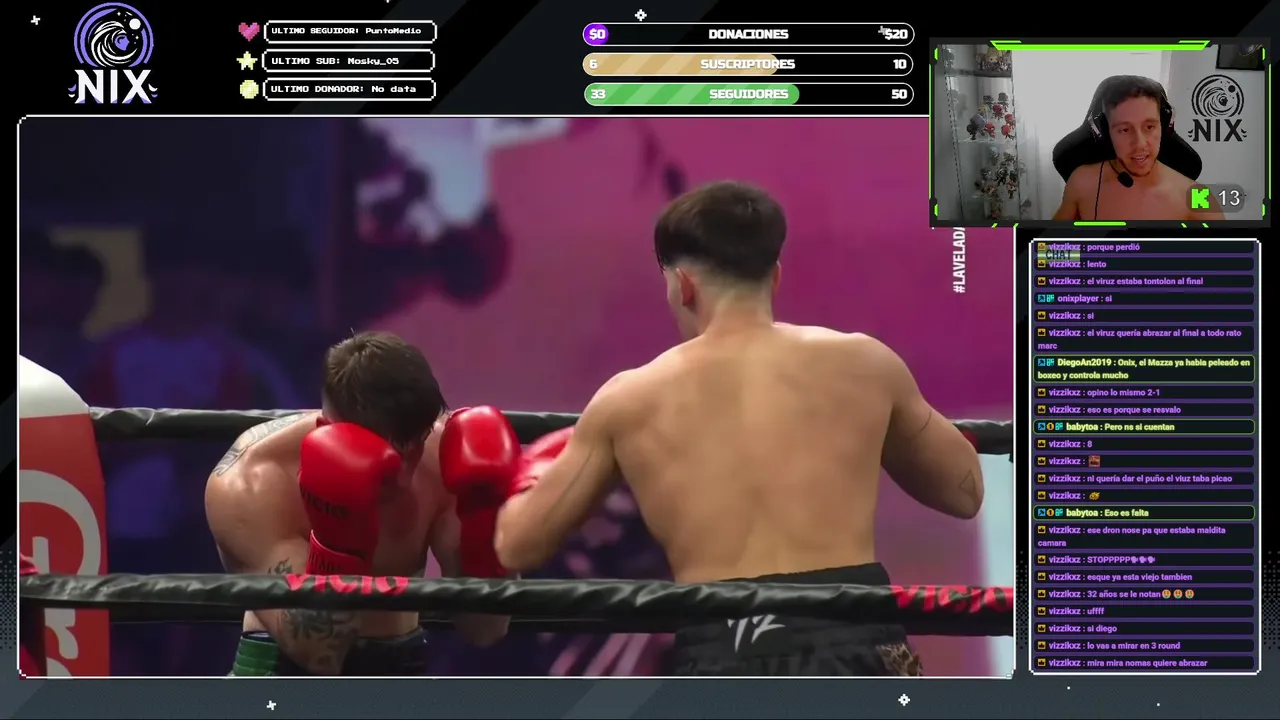This screenshot has height=720, width=1280.
Task: Click the Suscriptores goal progress bar
Action: pos(748,64)
